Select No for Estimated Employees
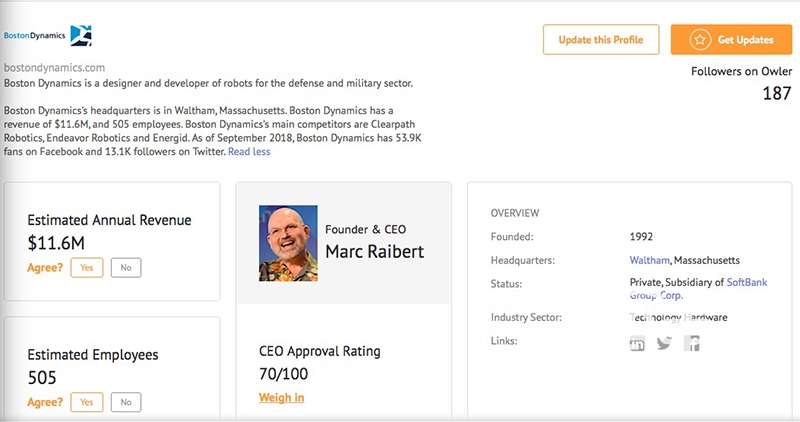 [125, 402]
